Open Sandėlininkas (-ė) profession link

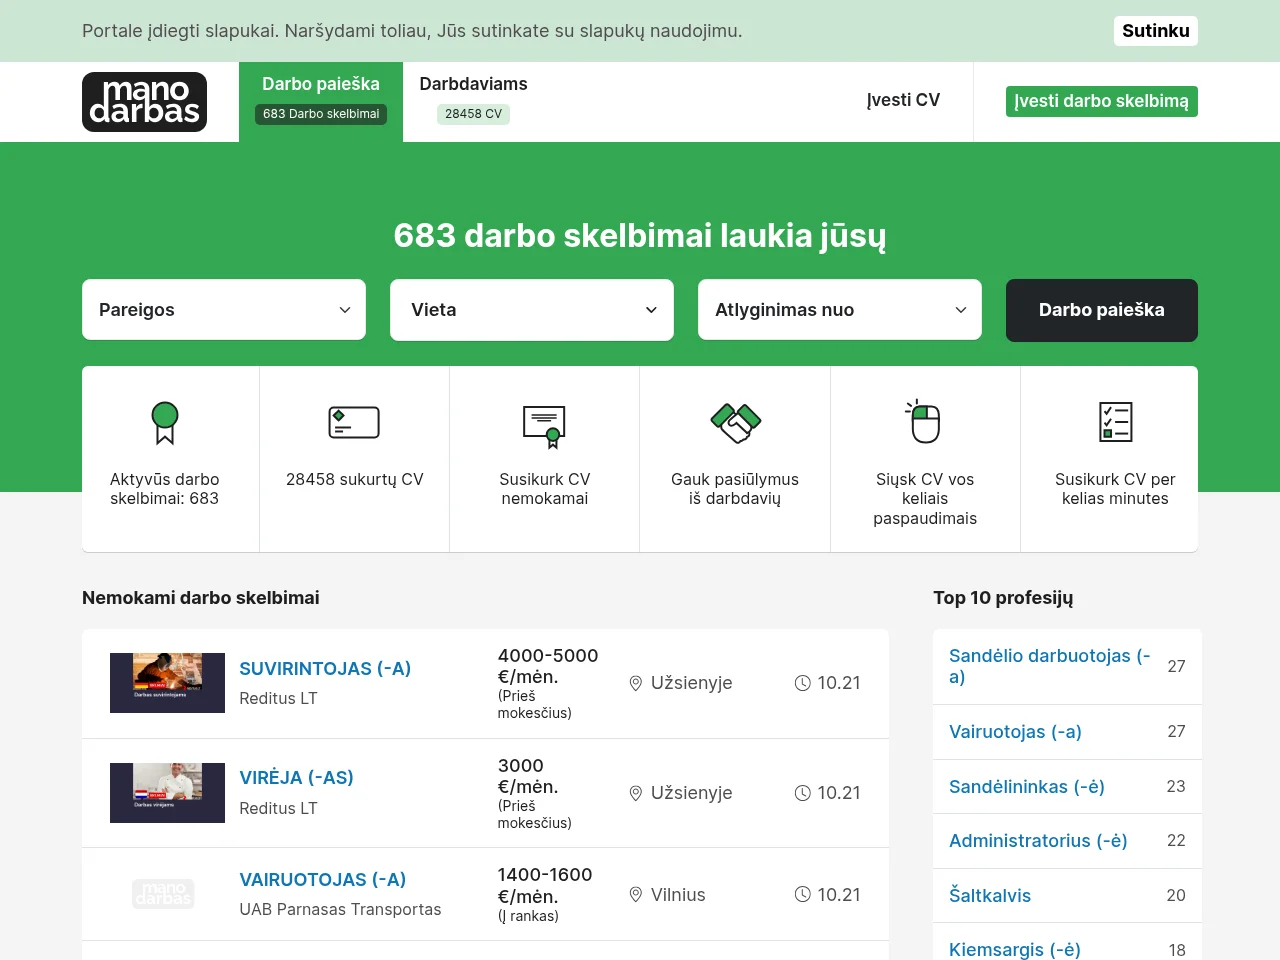pos(1027,787)
